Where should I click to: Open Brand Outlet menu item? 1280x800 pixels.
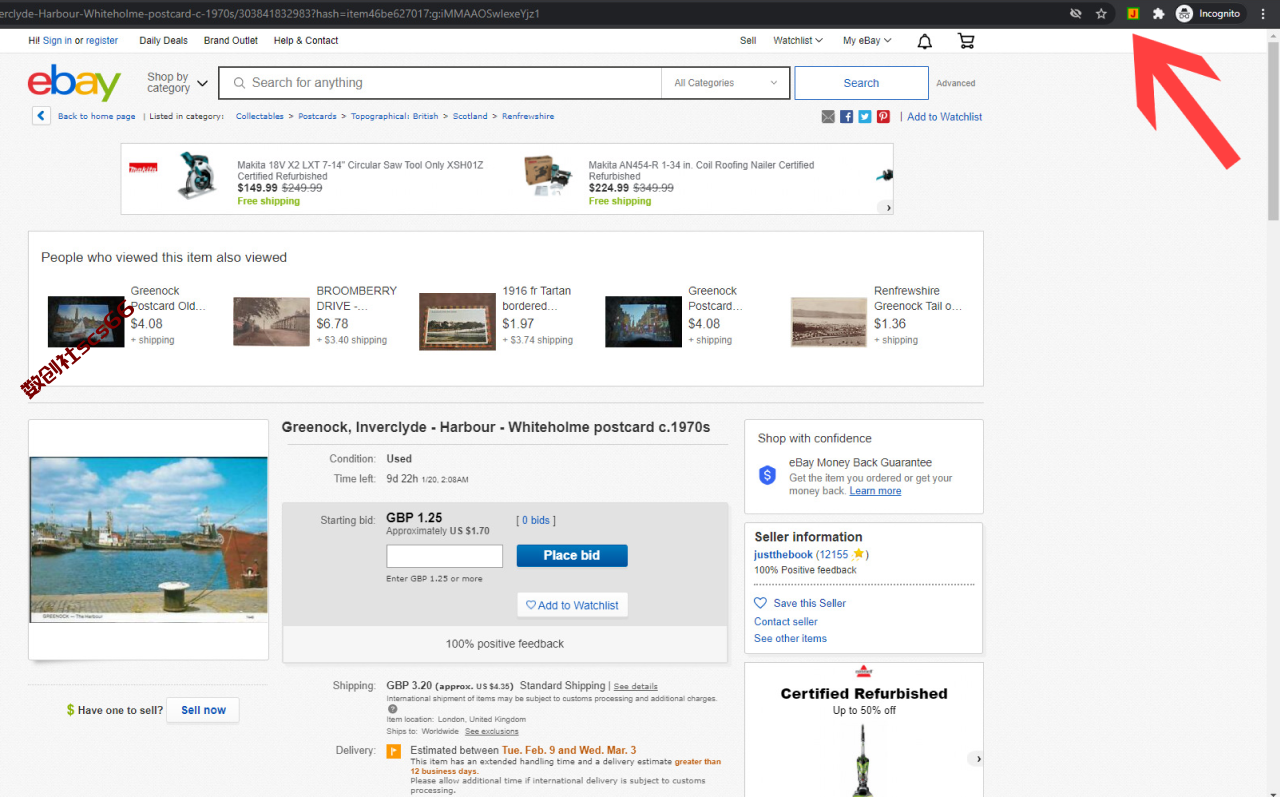click(x=231, y=41)
